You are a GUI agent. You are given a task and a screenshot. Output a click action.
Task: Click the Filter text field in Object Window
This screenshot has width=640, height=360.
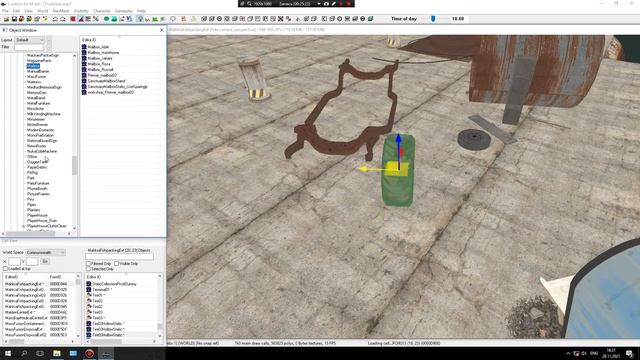coord(29,47)
